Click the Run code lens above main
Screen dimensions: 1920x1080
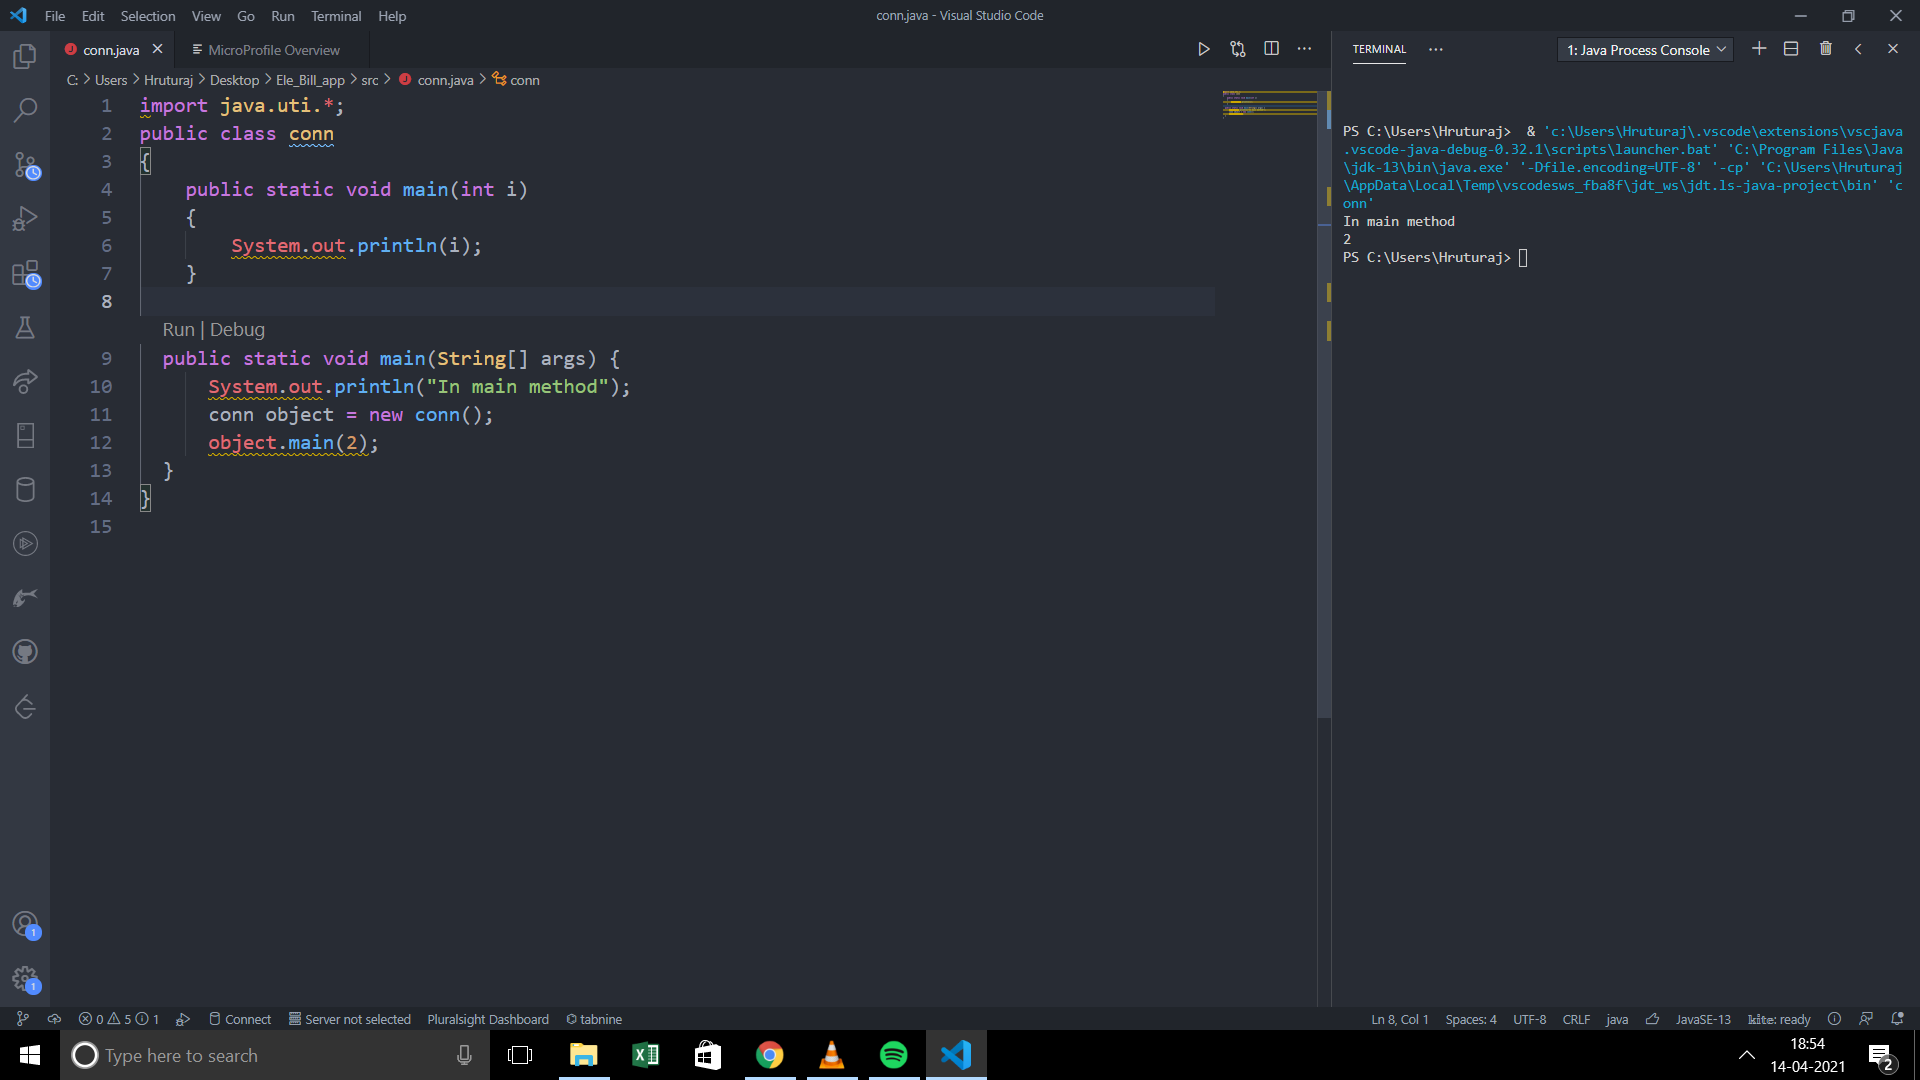(x=178, y=330)
